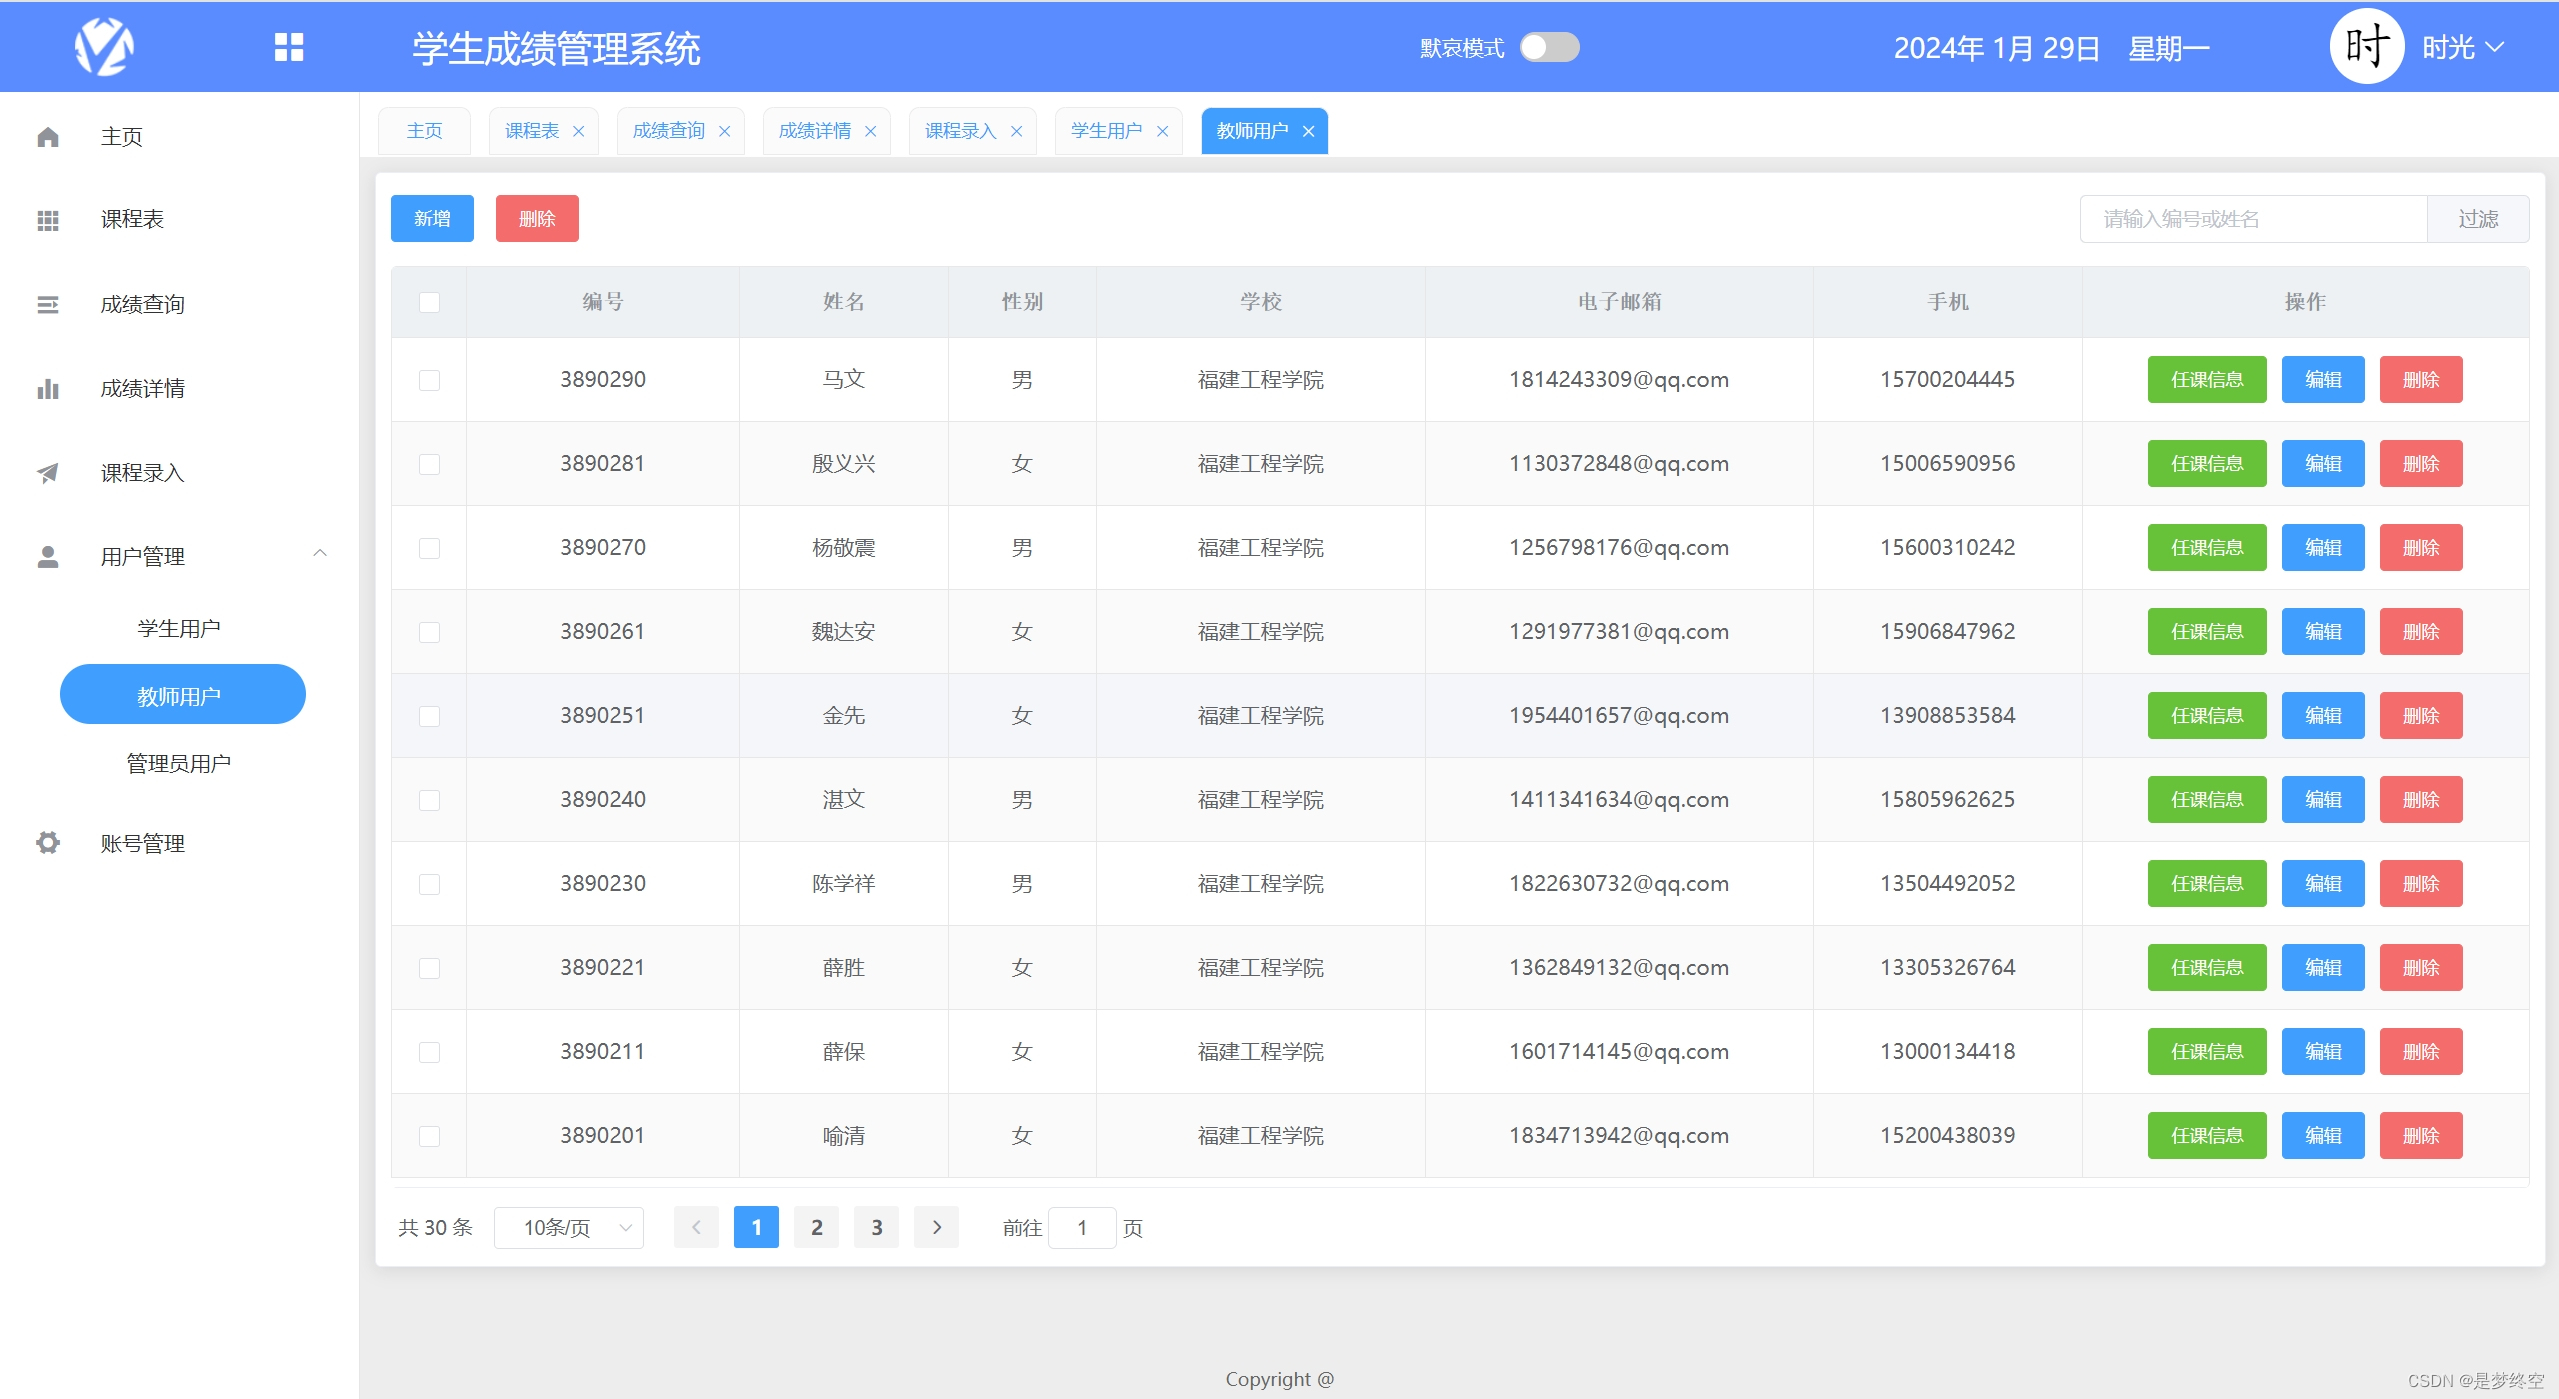This screenshot has height=1399, width=2559.
Task: Collapse the 用户管理 menu
Action: [320, 553]
